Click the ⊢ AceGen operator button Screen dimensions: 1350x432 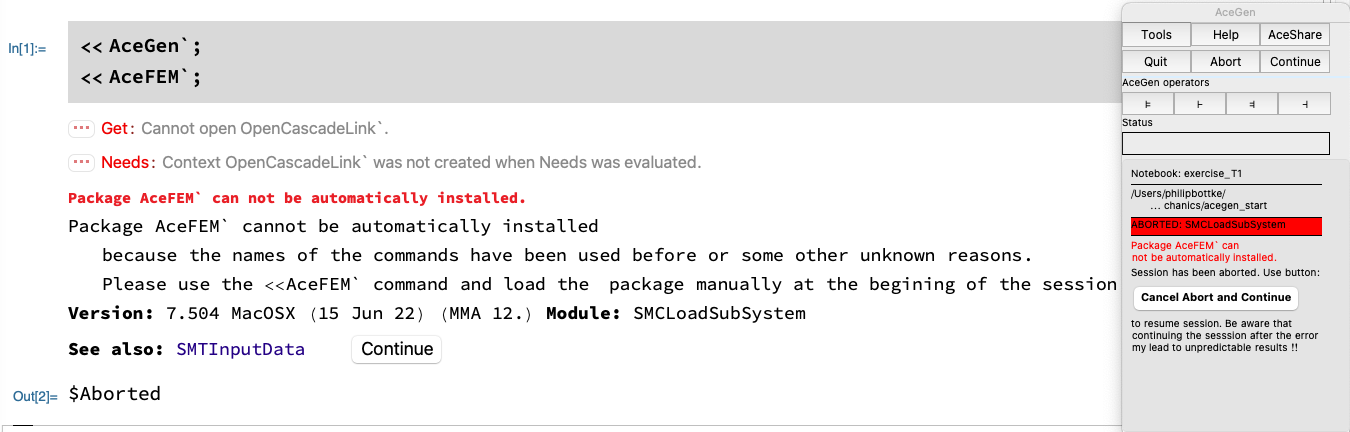pos(1200,104)
